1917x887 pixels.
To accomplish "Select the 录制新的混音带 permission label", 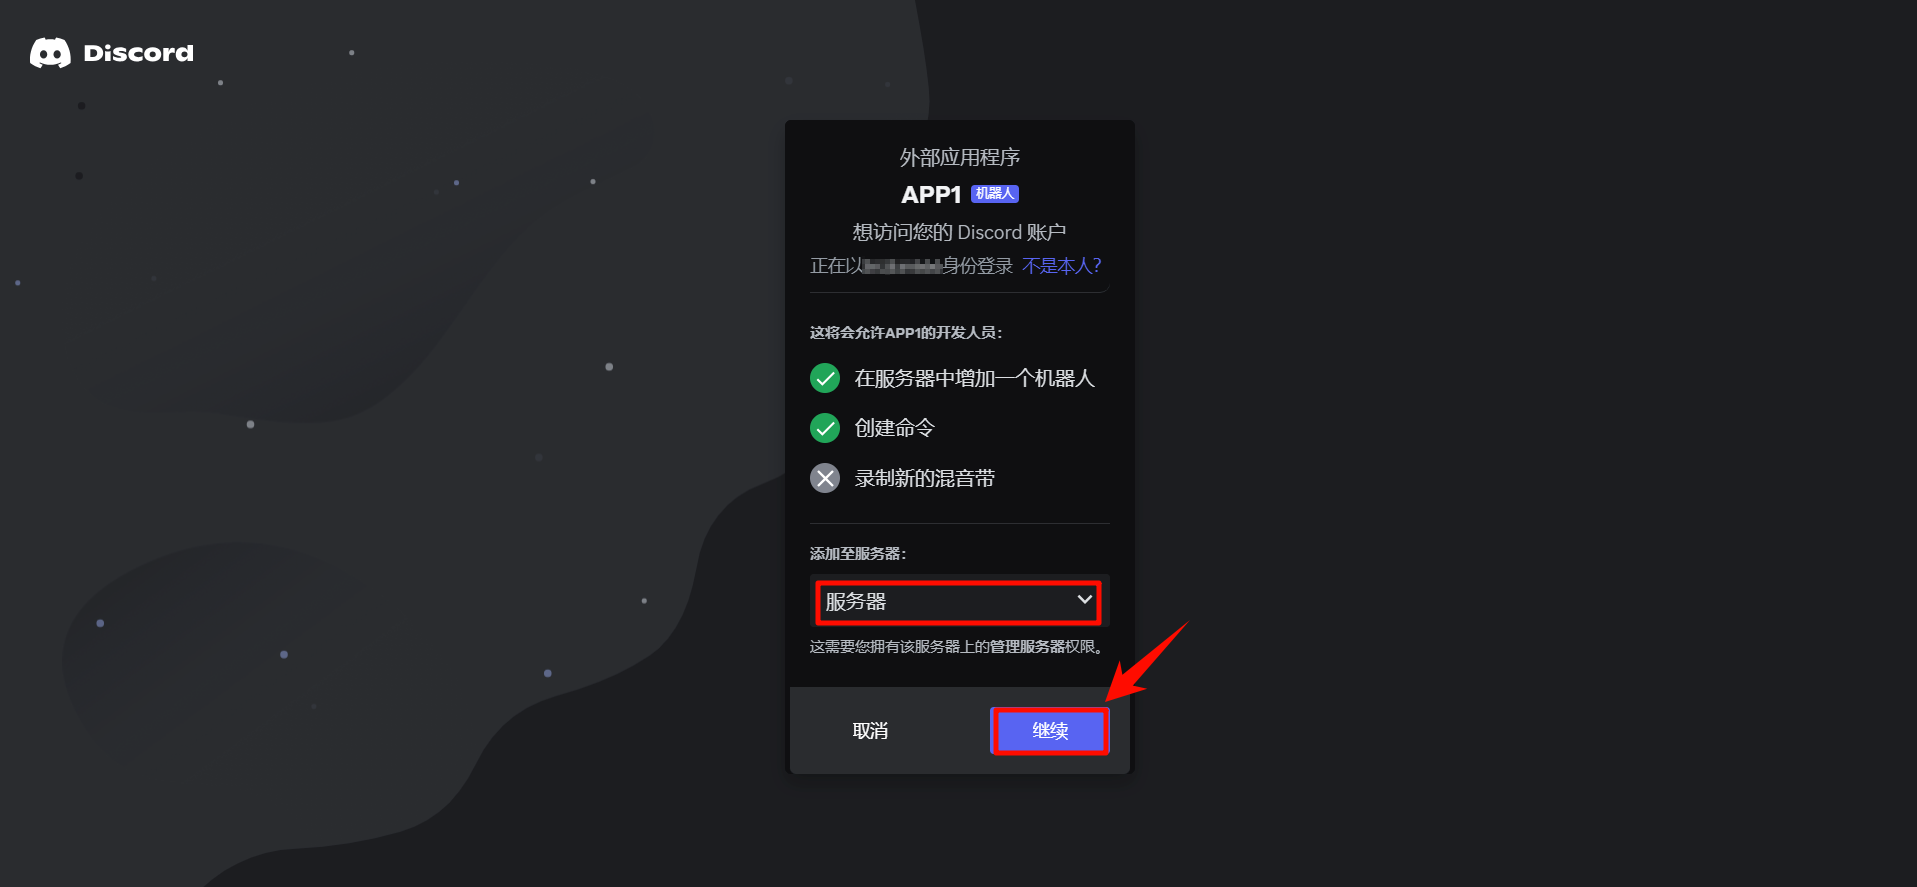I will pyautogui.click(x=925, y=478).
